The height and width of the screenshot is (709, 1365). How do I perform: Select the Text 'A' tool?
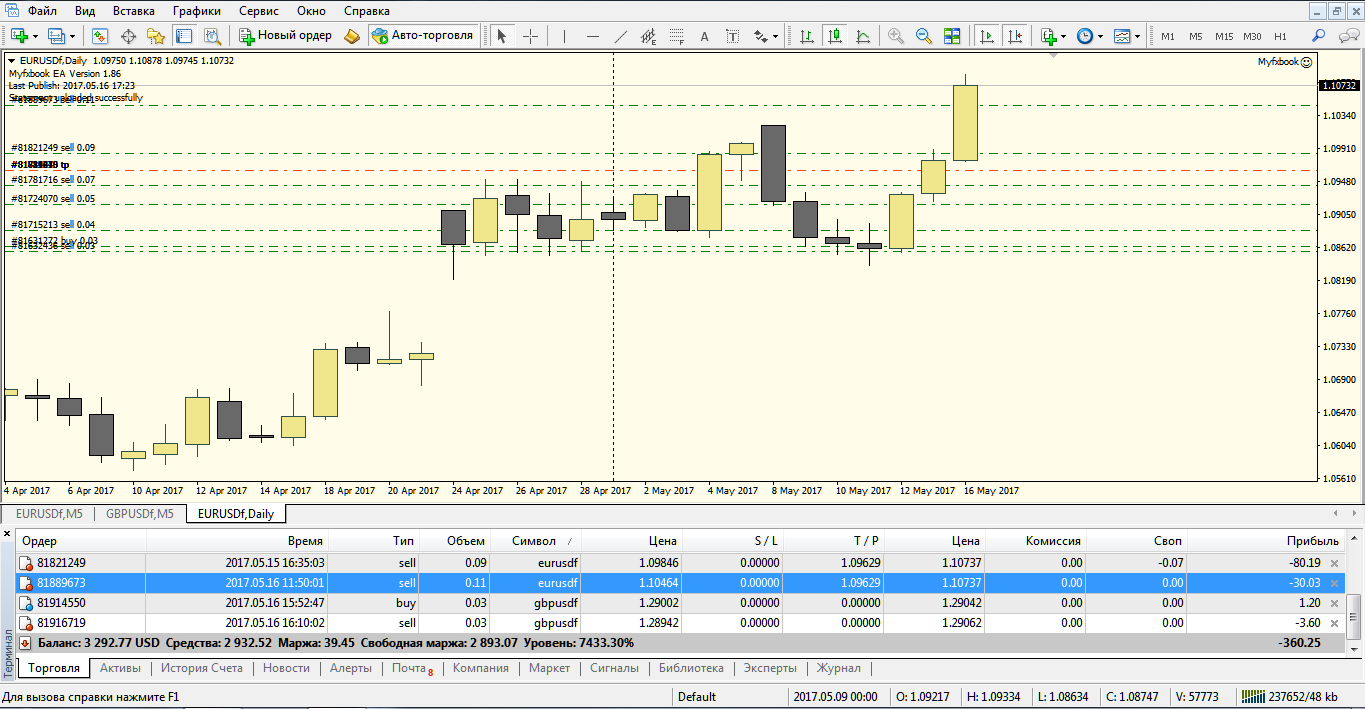pyautogui.click(x=704, y=36)
